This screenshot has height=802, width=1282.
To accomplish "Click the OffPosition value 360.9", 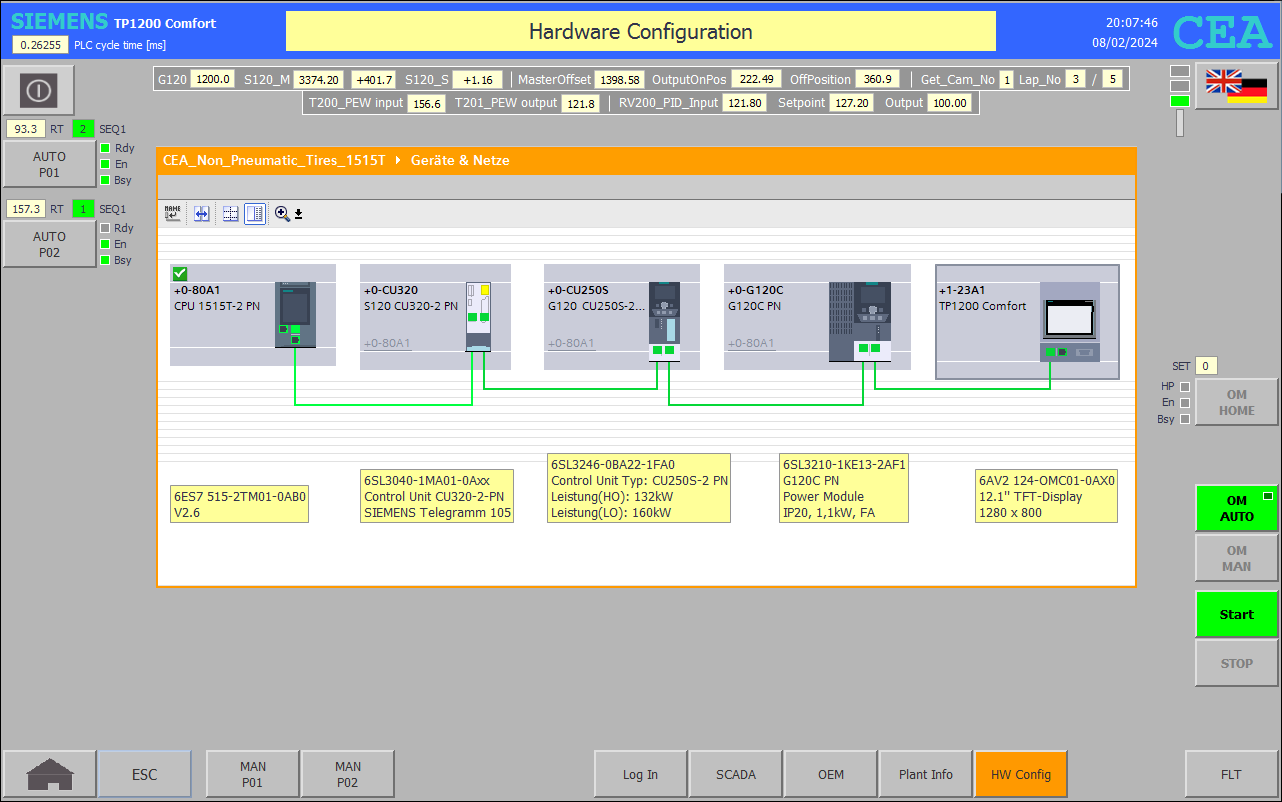I will coord(878,79).
